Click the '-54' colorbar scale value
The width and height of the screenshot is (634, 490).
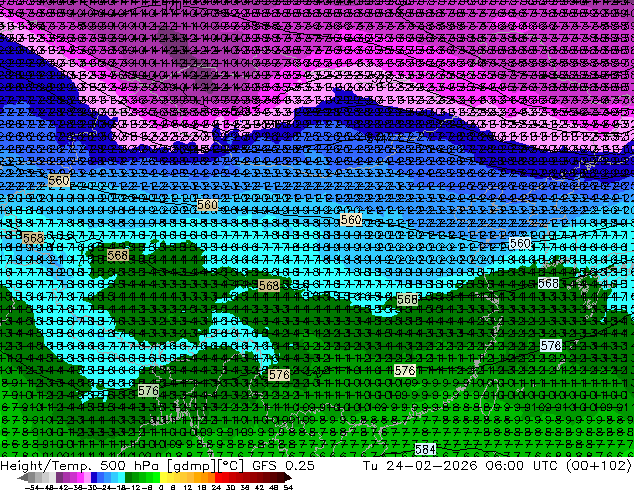pos(32,487)
